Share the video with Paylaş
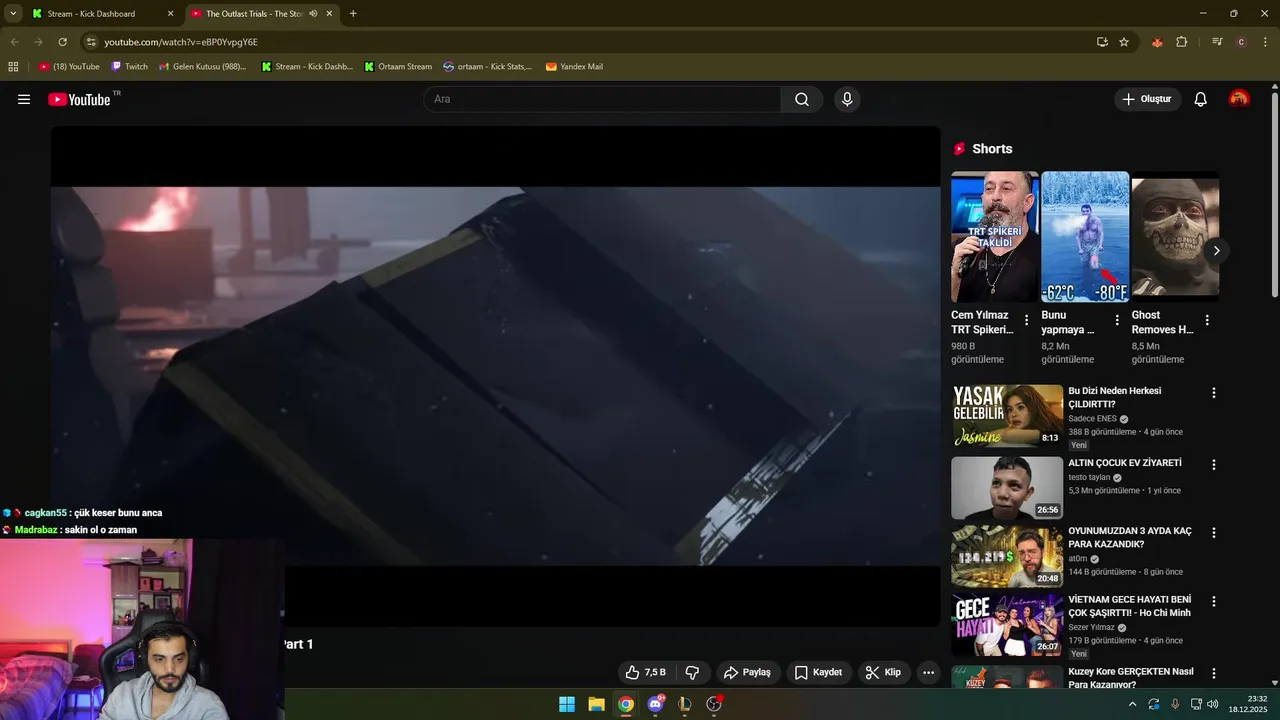 [747, 672]
